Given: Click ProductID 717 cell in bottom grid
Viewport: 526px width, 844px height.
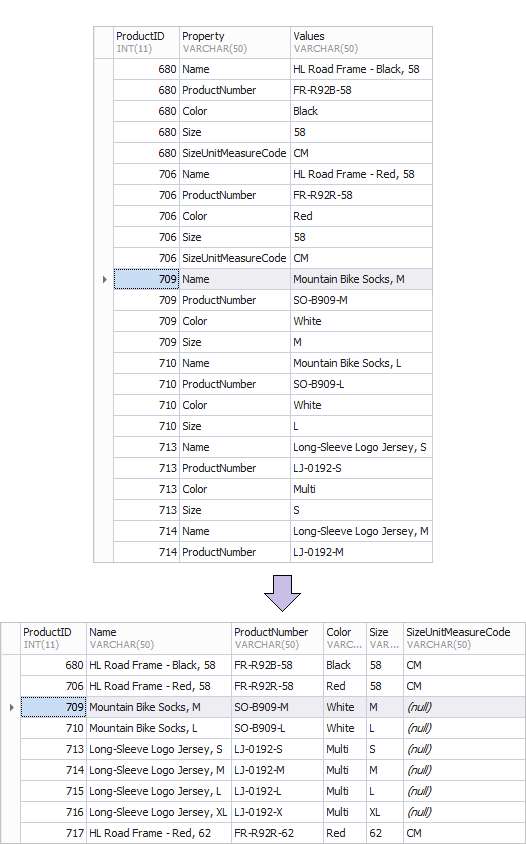Looking at the screenshot, I should 53,833.
